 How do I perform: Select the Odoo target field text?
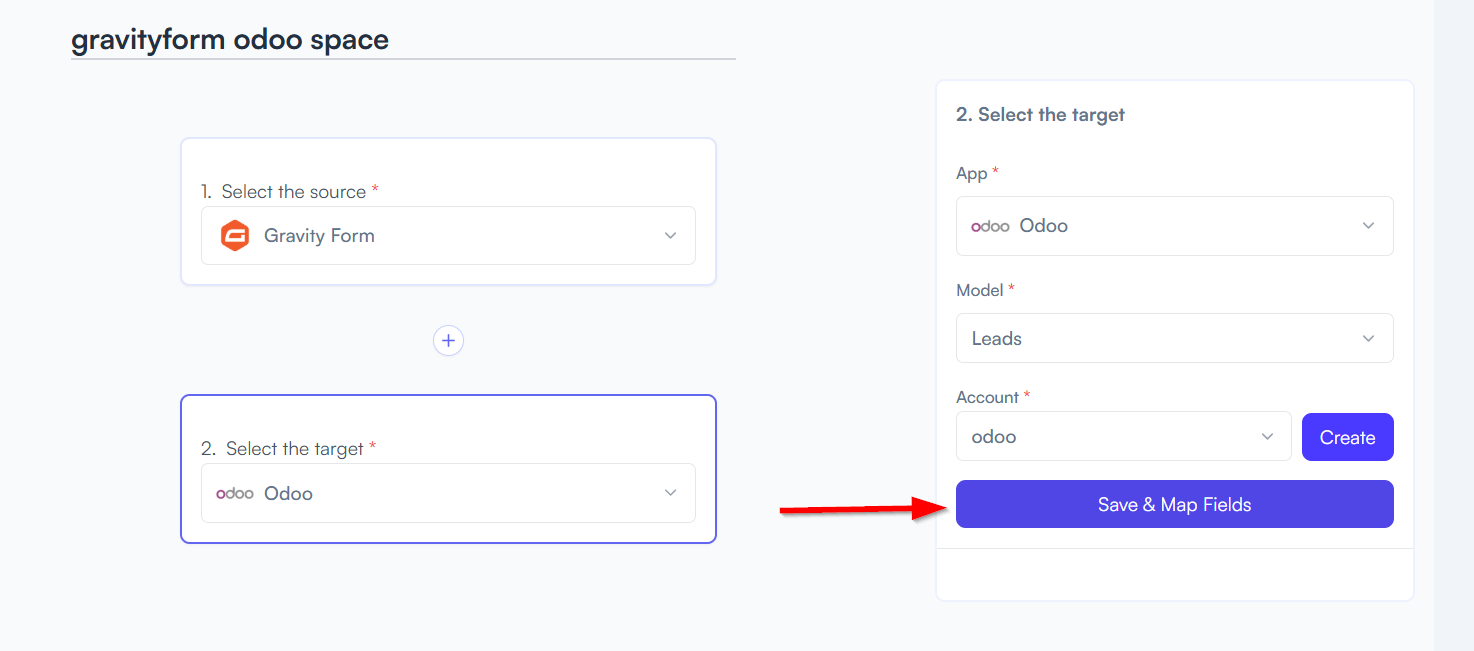click(288, 493)
